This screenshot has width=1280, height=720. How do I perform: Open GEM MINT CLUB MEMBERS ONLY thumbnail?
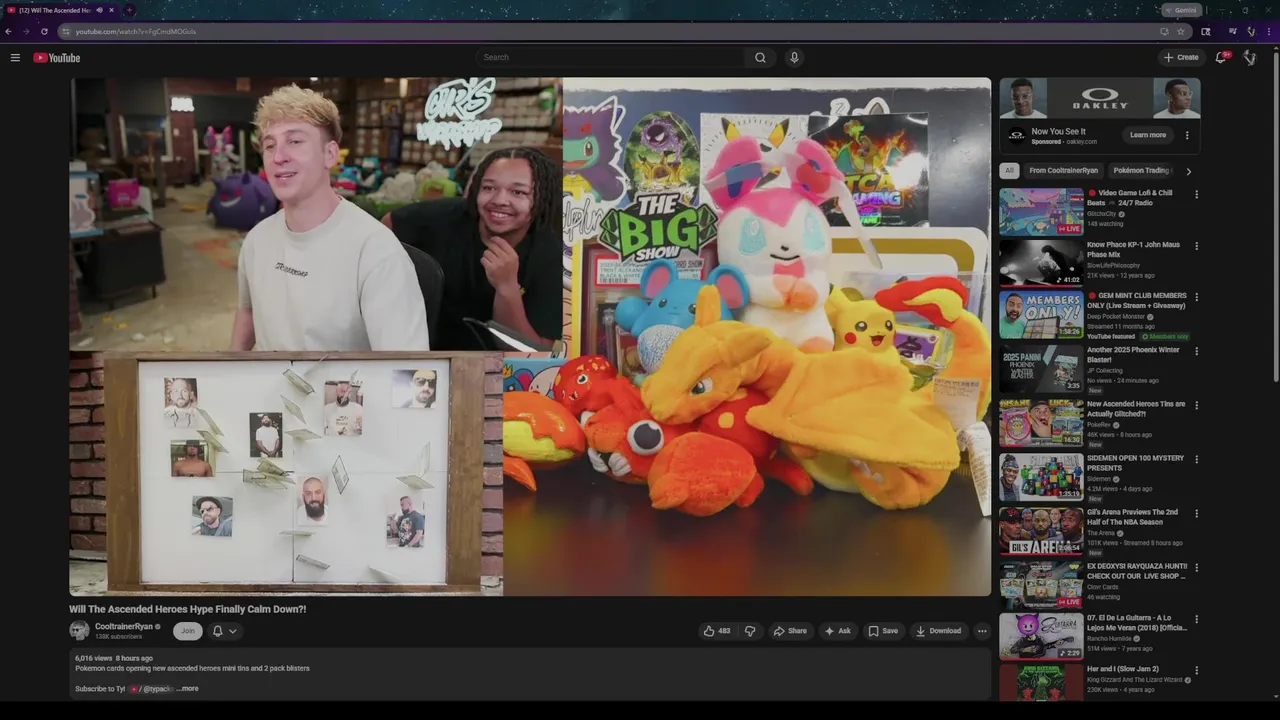click(1041, 315)
